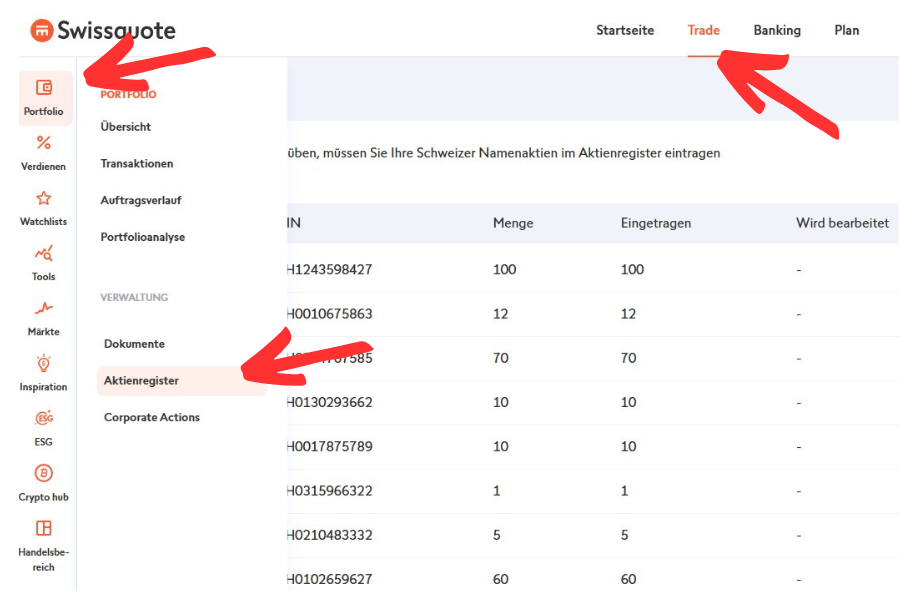This screenshot has height=600, width=900.
Task: Open Auftragsverlauf menu entry
Action: (x=141, y=200)
